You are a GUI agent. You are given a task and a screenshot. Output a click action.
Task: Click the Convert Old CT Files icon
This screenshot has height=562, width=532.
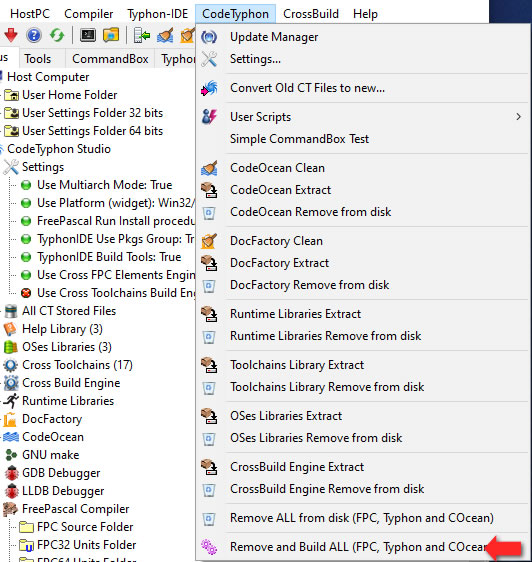[x=209, y=88]
